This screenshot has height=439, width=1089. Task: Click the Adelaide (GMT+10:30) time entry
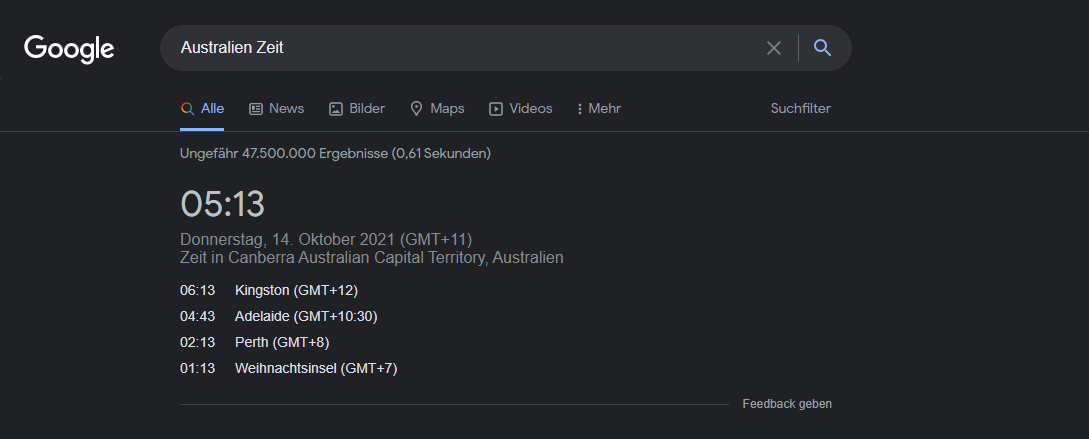tap(305, 316)
